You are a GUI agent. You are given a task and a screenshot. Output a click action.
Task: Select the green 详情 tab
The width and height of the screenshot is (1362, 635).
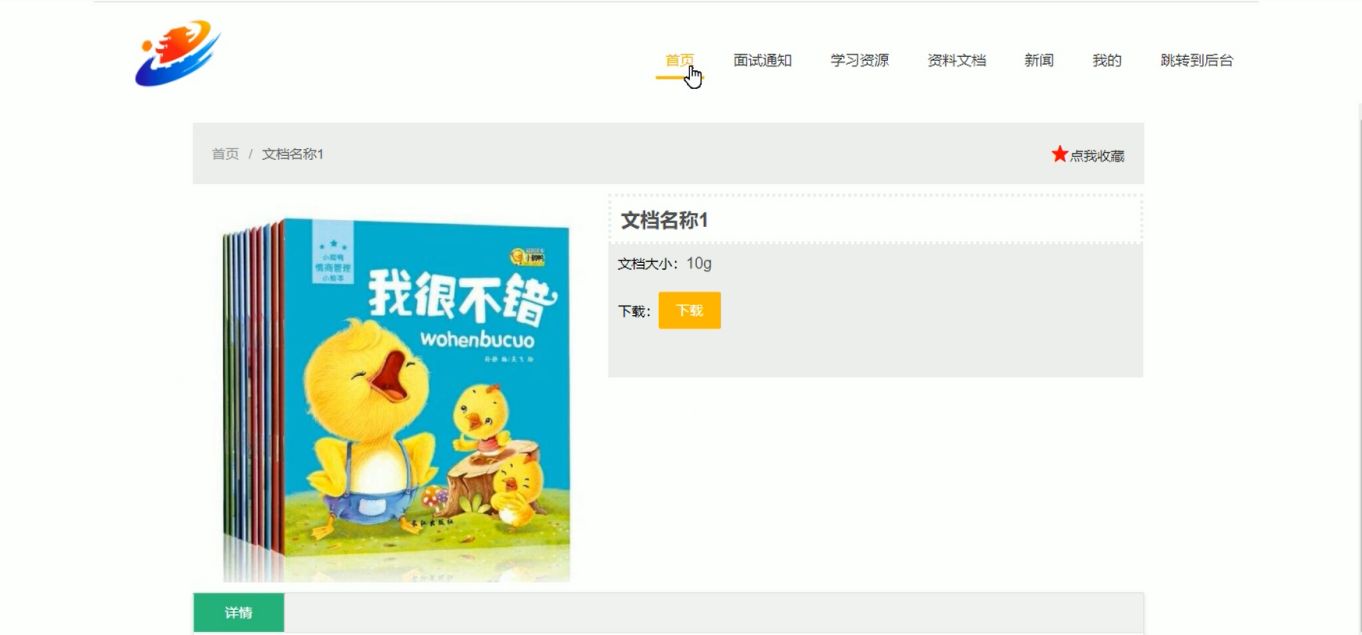238,613
